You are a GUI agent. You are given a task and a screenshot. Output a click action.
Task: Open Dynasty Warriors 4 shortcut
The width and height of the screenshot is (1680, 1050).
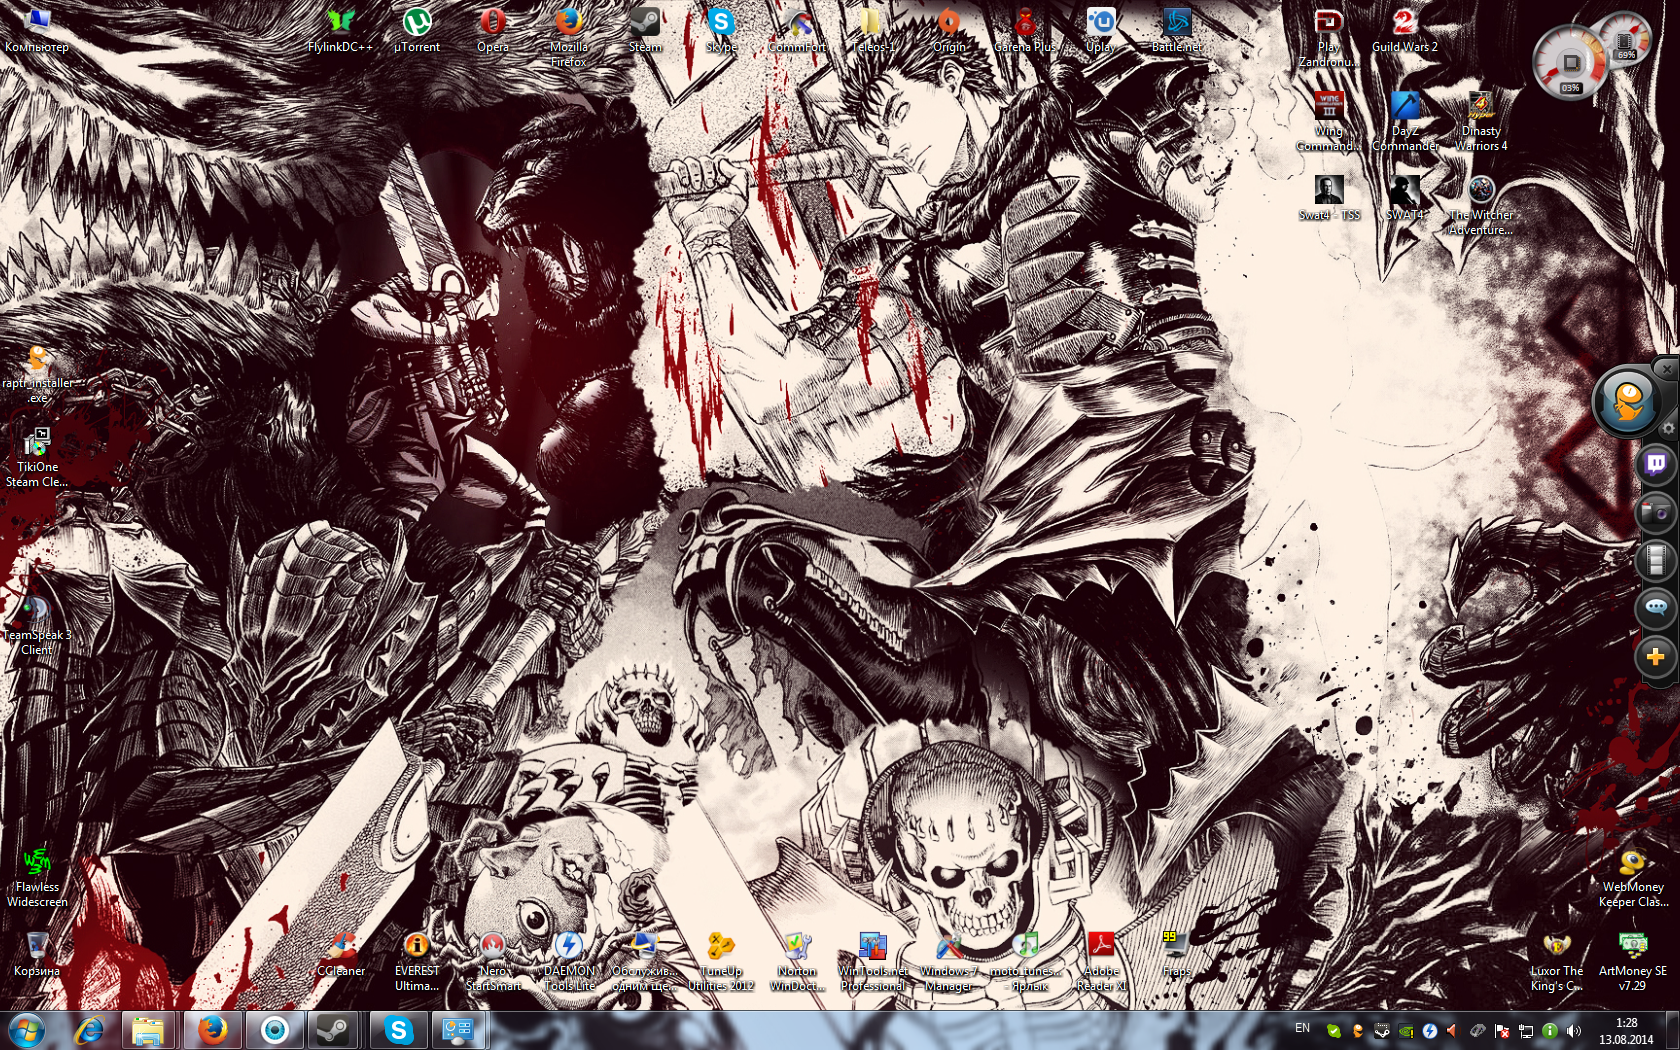click(1481, 121)
